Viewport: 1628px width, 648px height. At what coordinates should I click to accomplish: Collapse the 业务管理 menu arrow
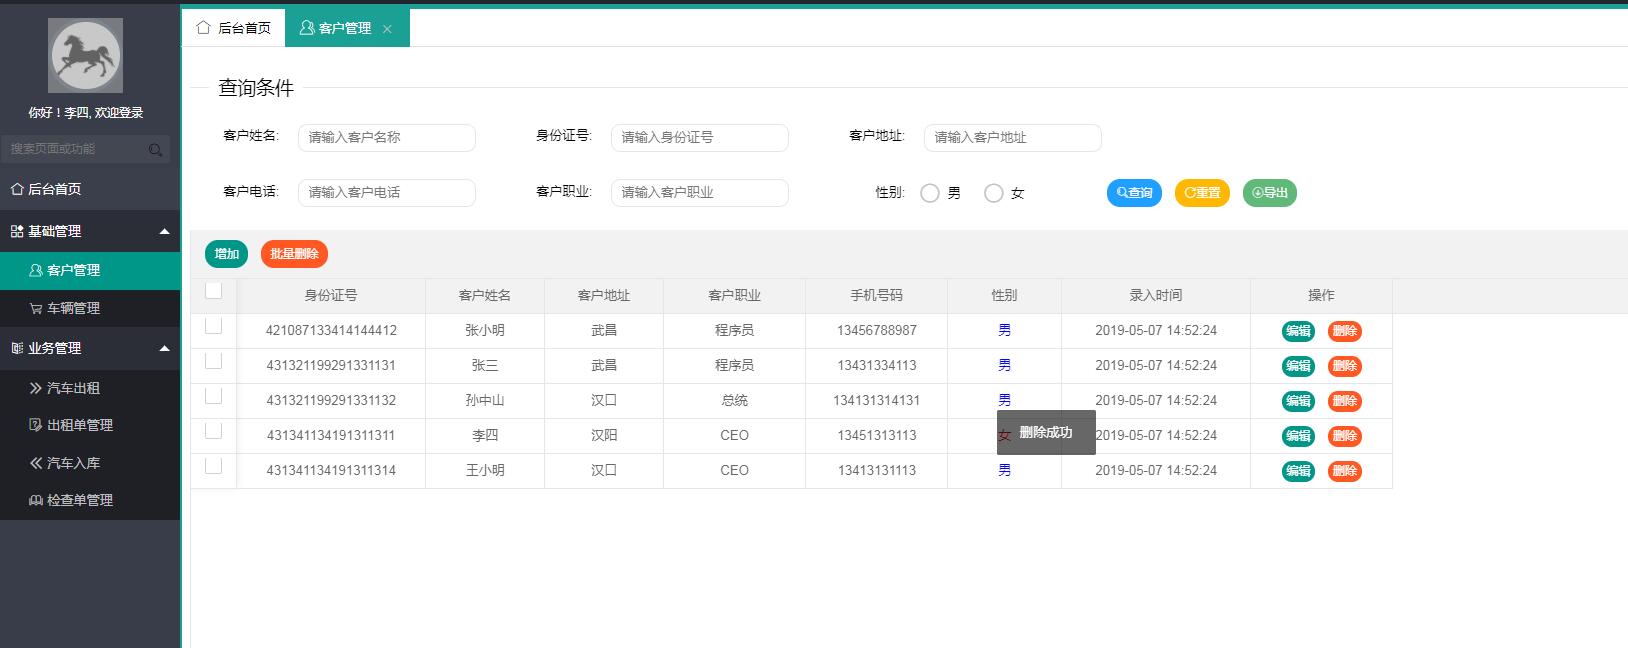click(165, 348)
